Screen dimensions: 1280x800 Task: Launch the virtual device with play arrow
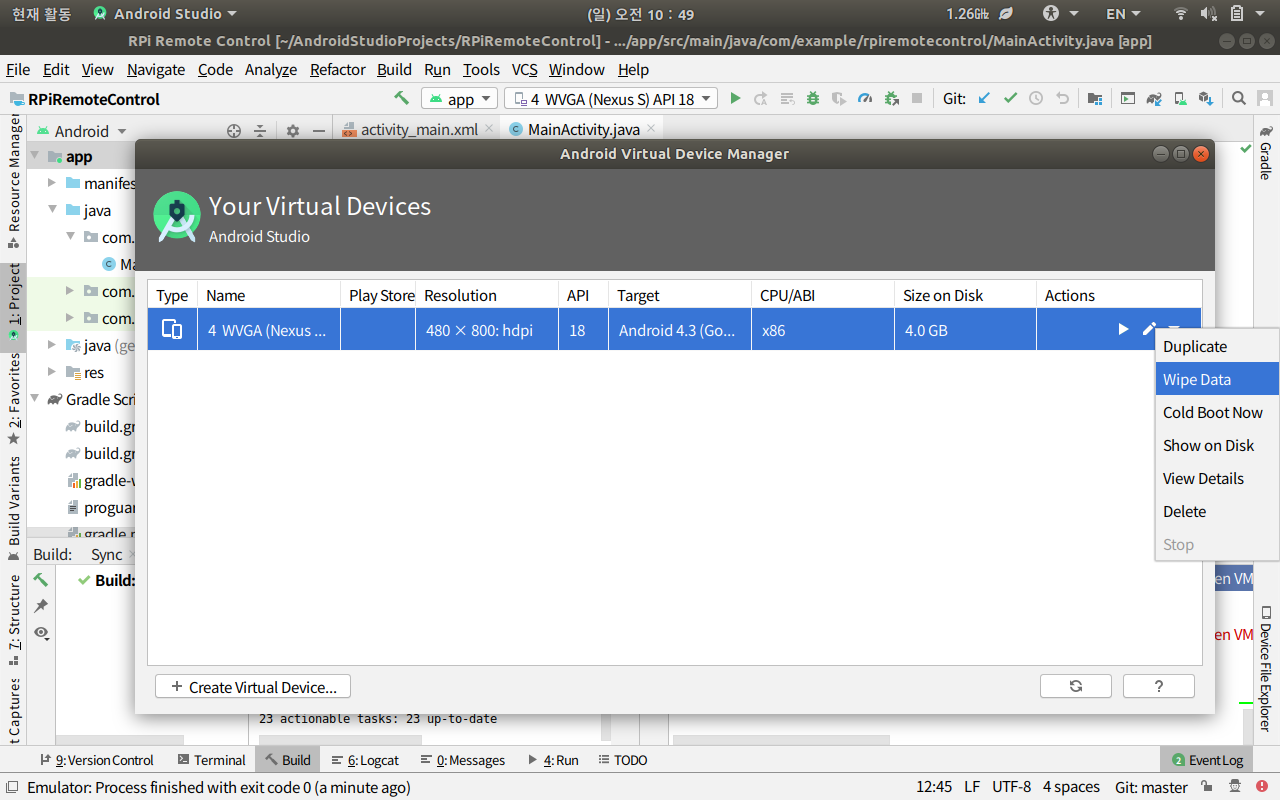click(x=1123, y=329)
